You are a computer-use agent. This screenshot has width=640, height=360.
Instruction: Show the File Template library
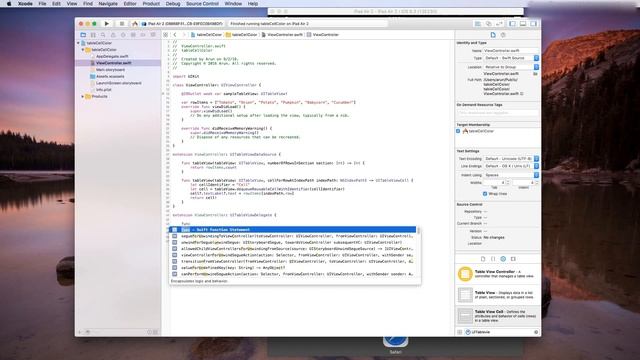[483, 259]
